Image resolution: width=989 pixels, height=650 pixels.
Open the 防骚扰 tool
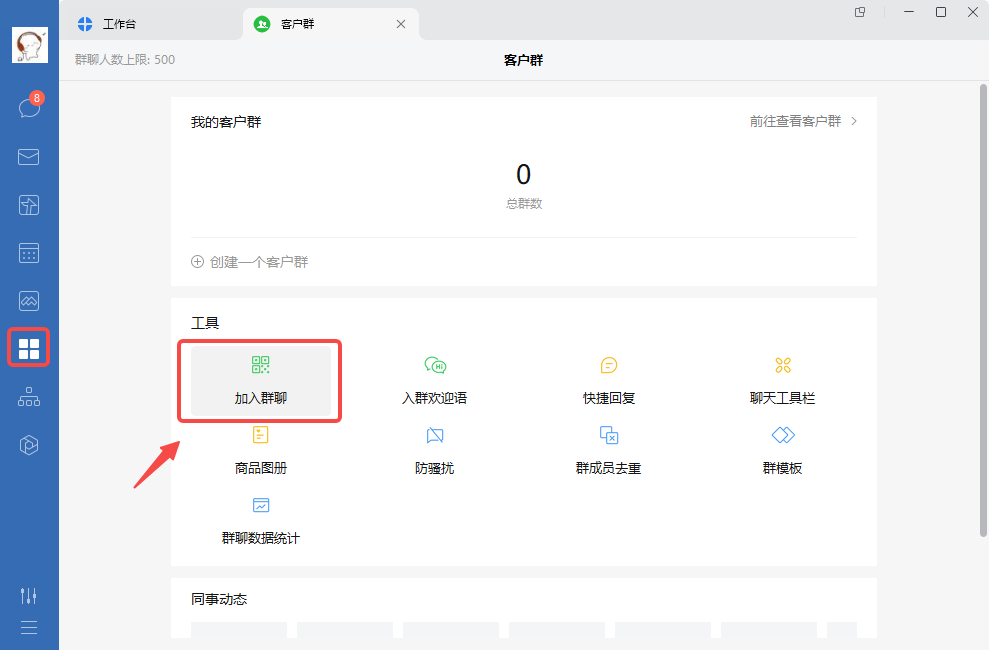click(x=434, y=450)
